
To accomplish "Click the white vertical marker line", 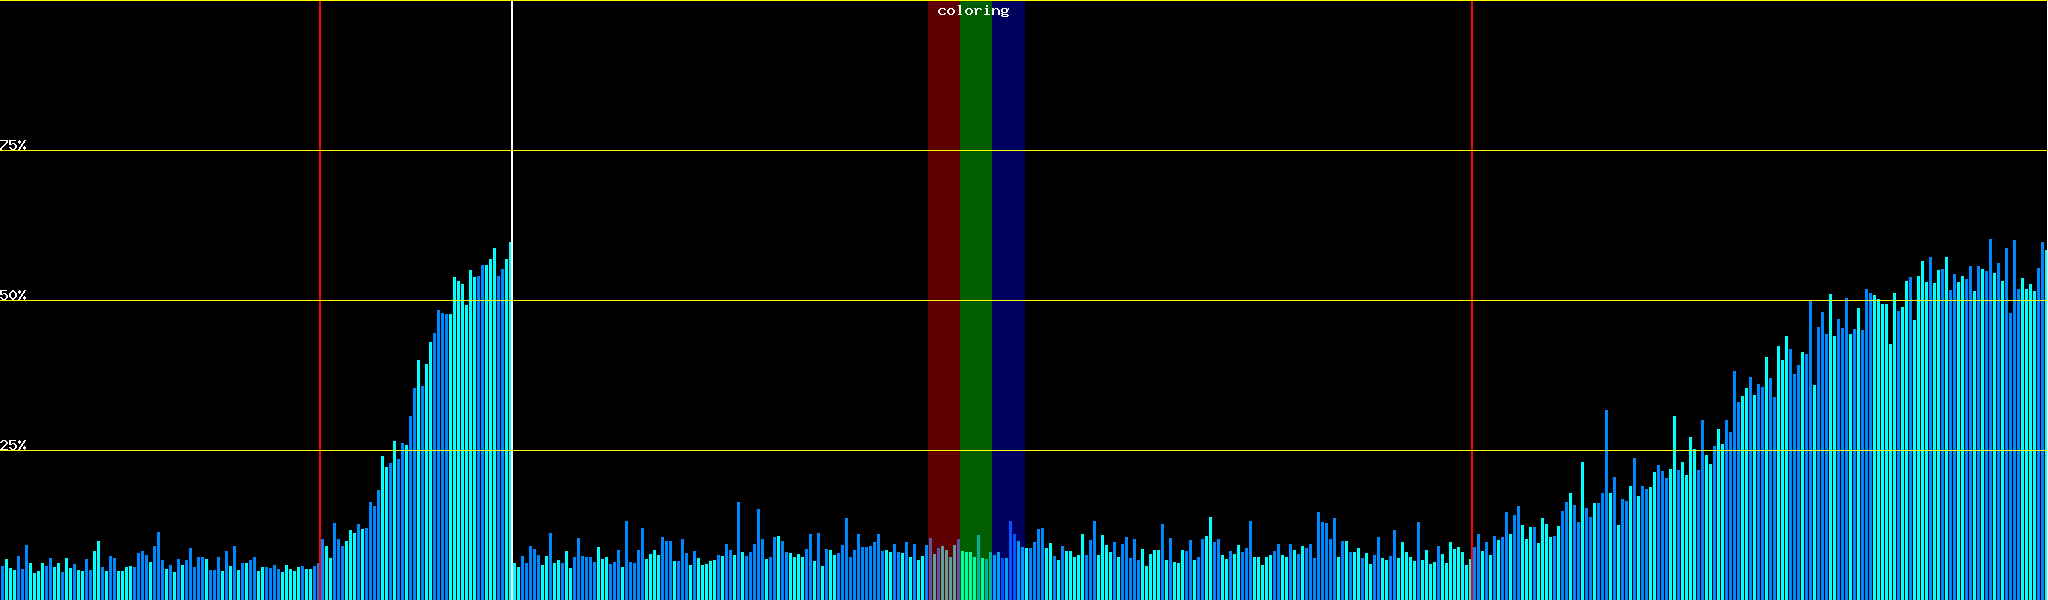I will tap(512, 120).
